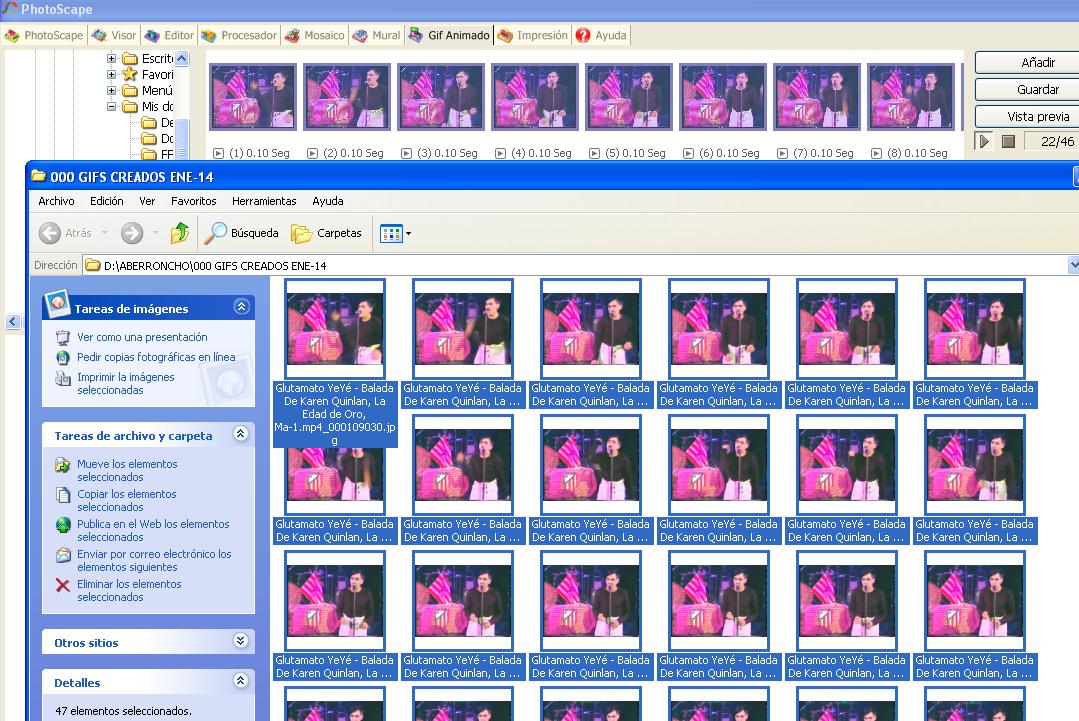The height and width of the screenshot is (721, 1079).
Task: Open the Atrás history dropdown arrow
Action: point(105,233)
